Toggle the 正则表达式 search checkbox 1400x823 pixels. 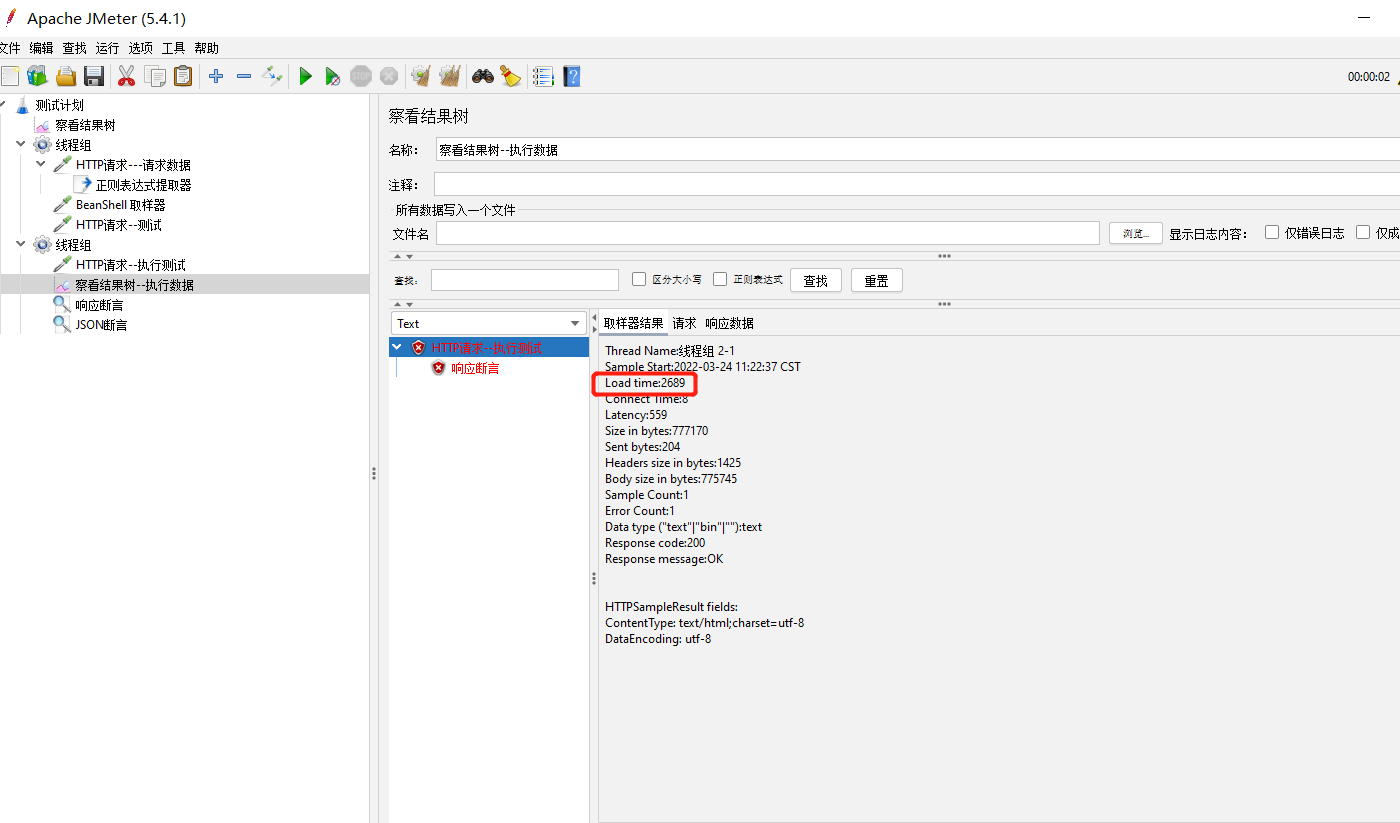pos(720,279)
